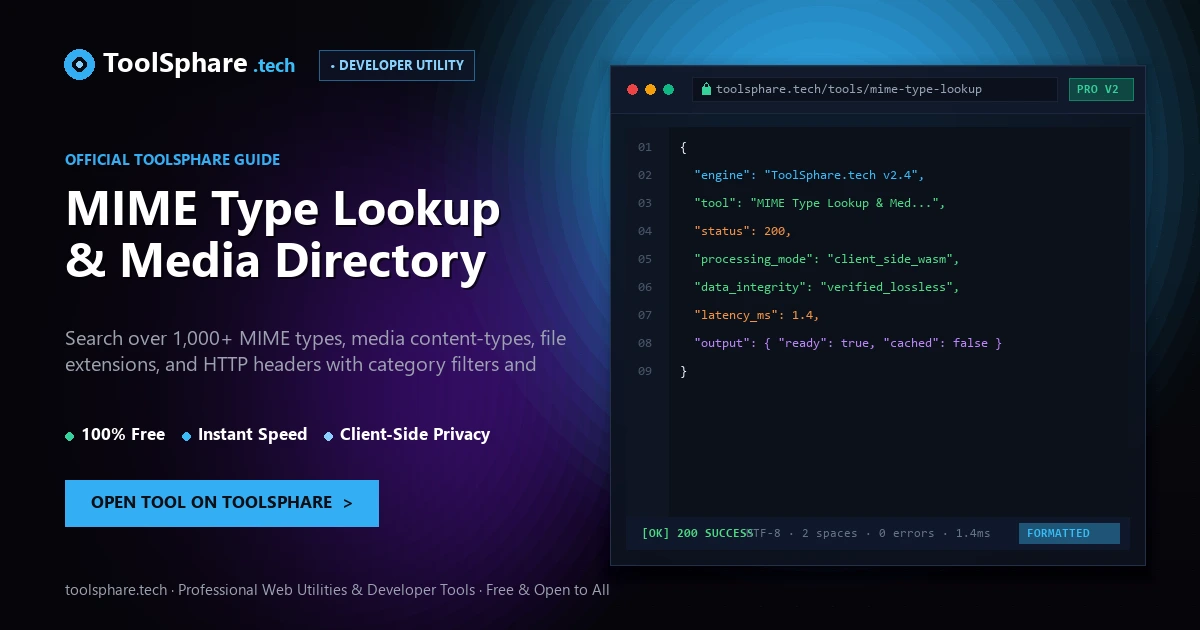The image size is (1200, 630).
Task: Click the "& Media Directory" headline line
Action: coord(276,260)
